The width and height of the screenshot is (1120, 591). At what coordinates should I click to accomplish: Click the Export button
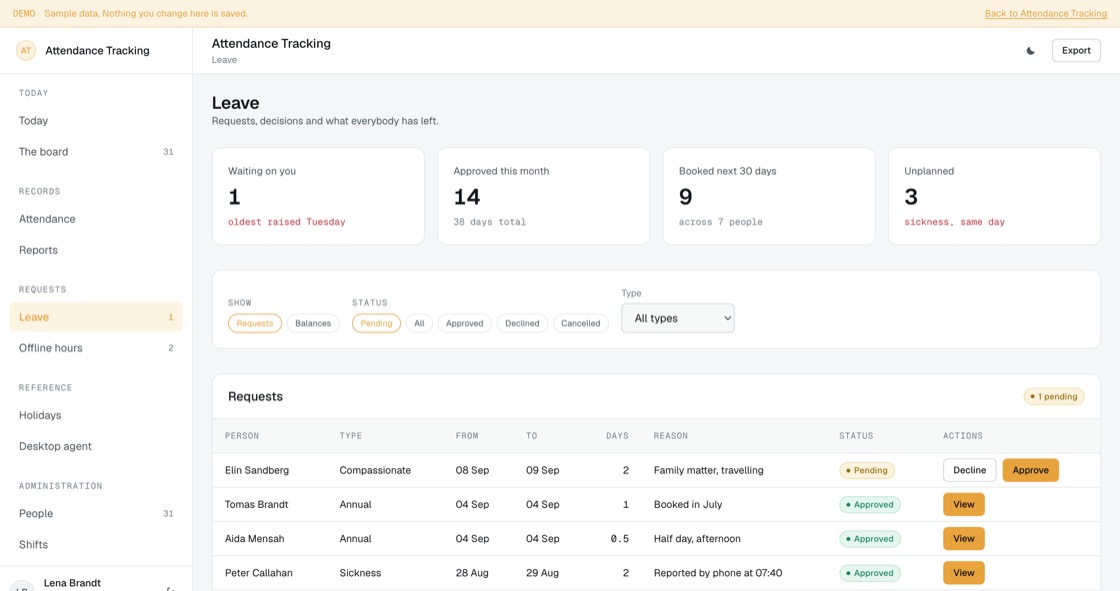(x=1076, y=51)
